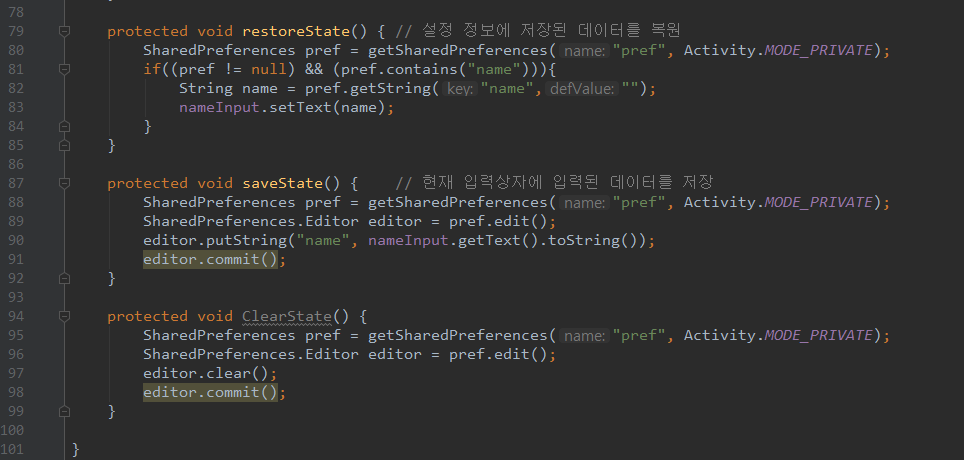Click the closing brace on line 101
This screenshot has height=460, width=964.
(76, 449)
